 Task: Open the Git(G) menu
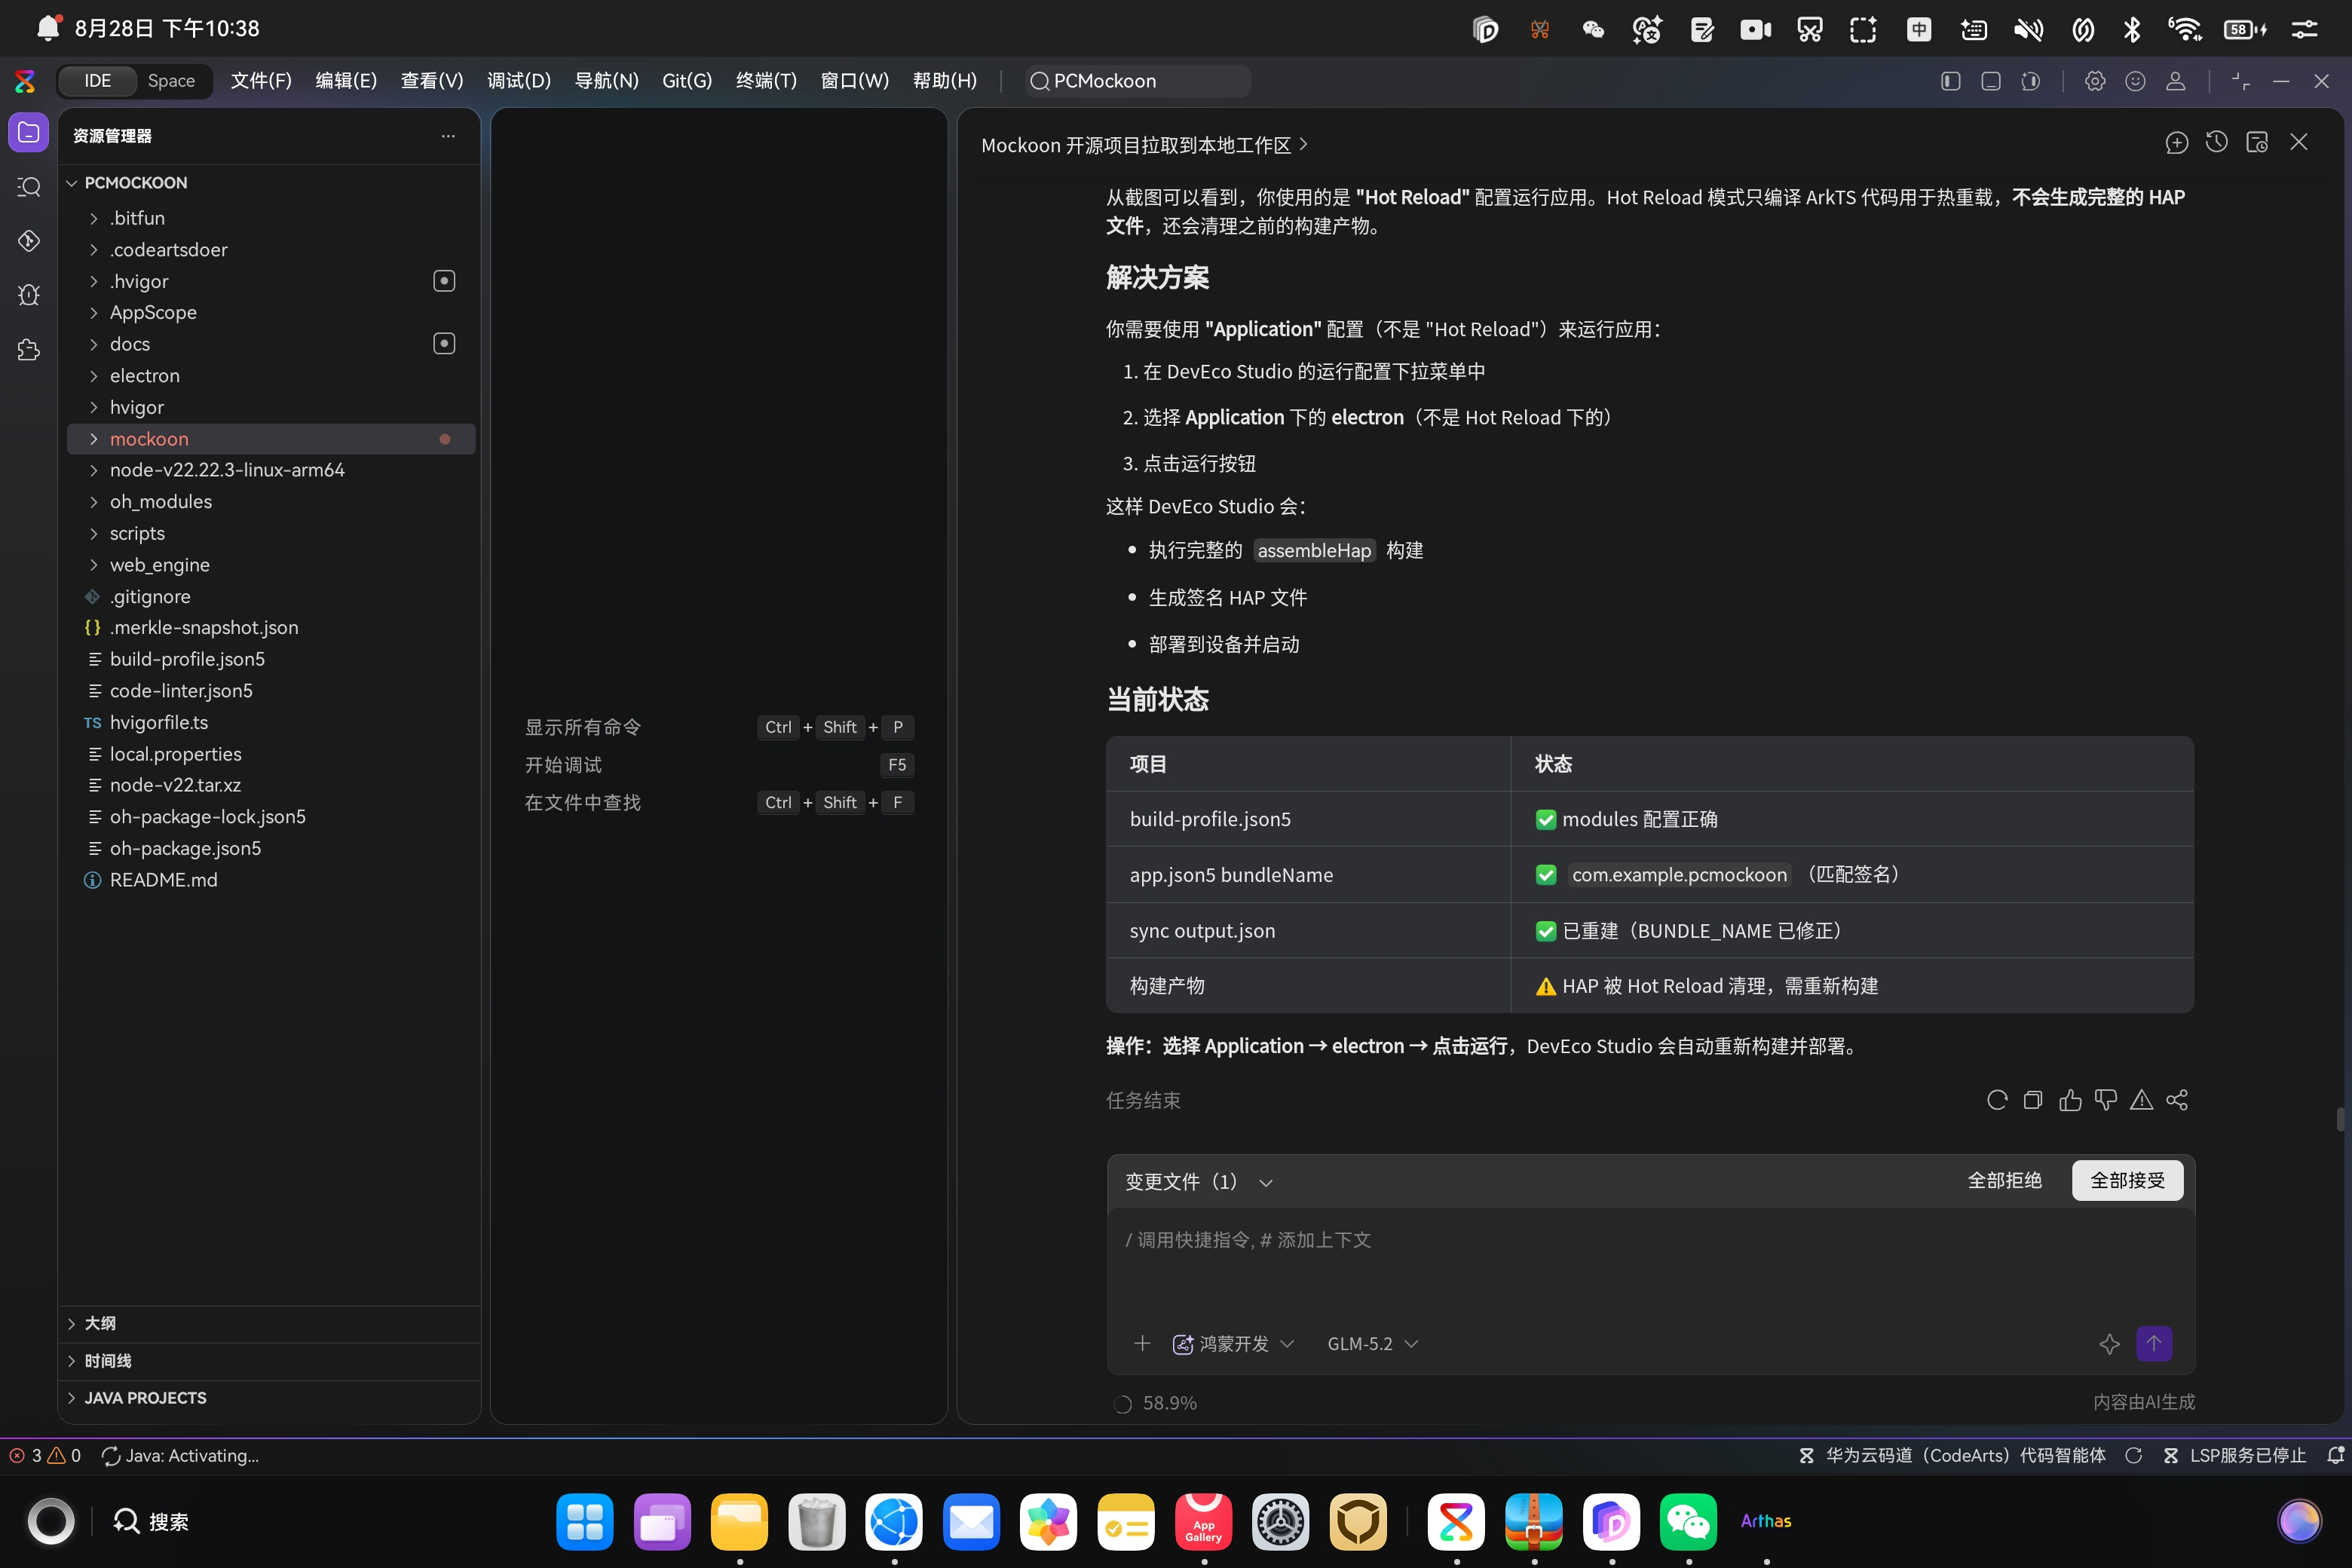click(687, 81)
